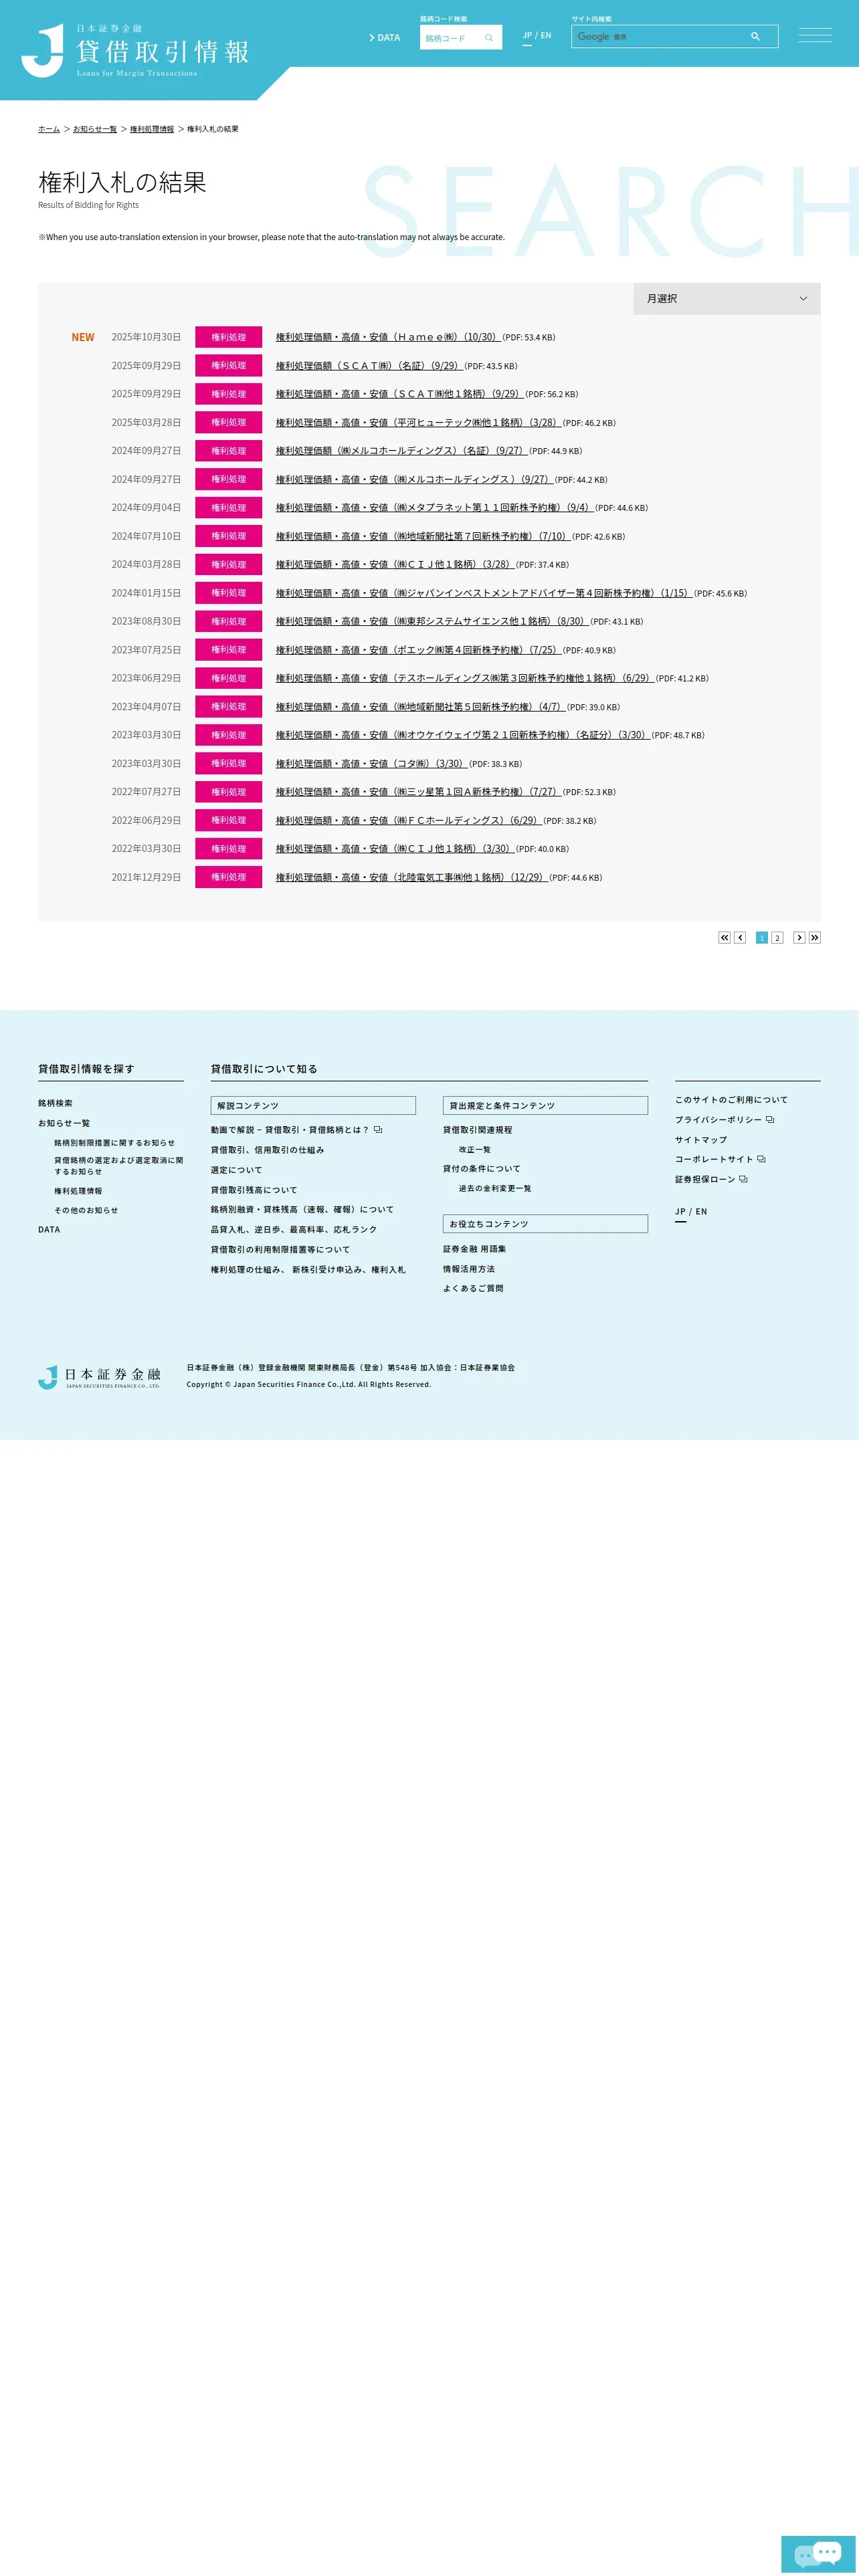Open the 権利処理情報 breadcrumb link

[x=152, y=129]
